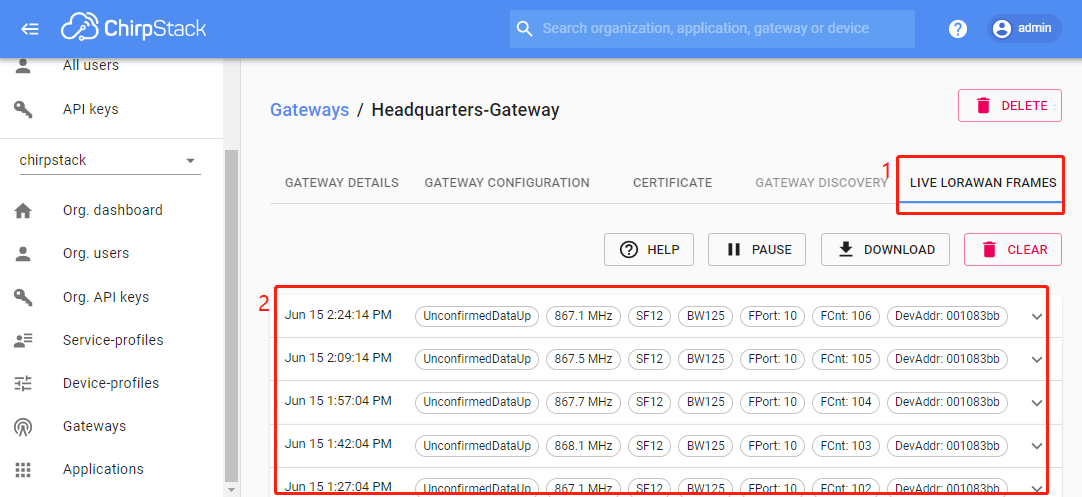Expand the 1:42:04 PM frame row
The height and width of the screenshot is (497, 1082).
click(x=1036, y=446)
